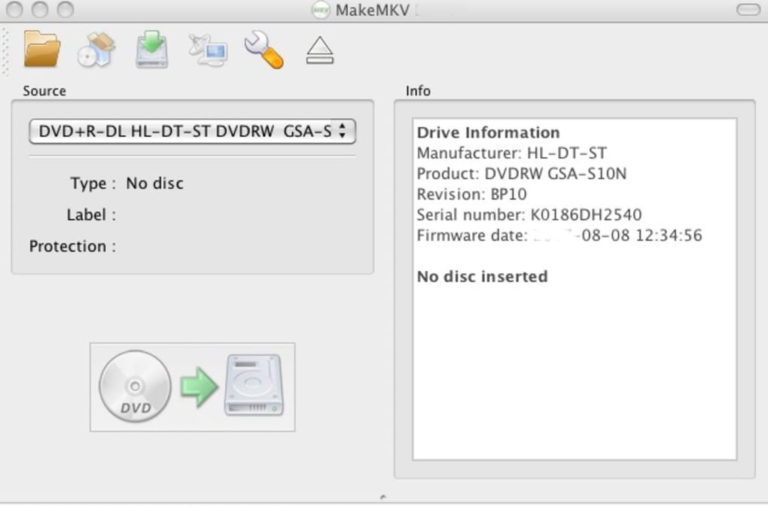Viewport: 768px width, 507px height.
Task: Click the 'Product: DVDRW GSA-S10N' line
Action: (522, 174)
